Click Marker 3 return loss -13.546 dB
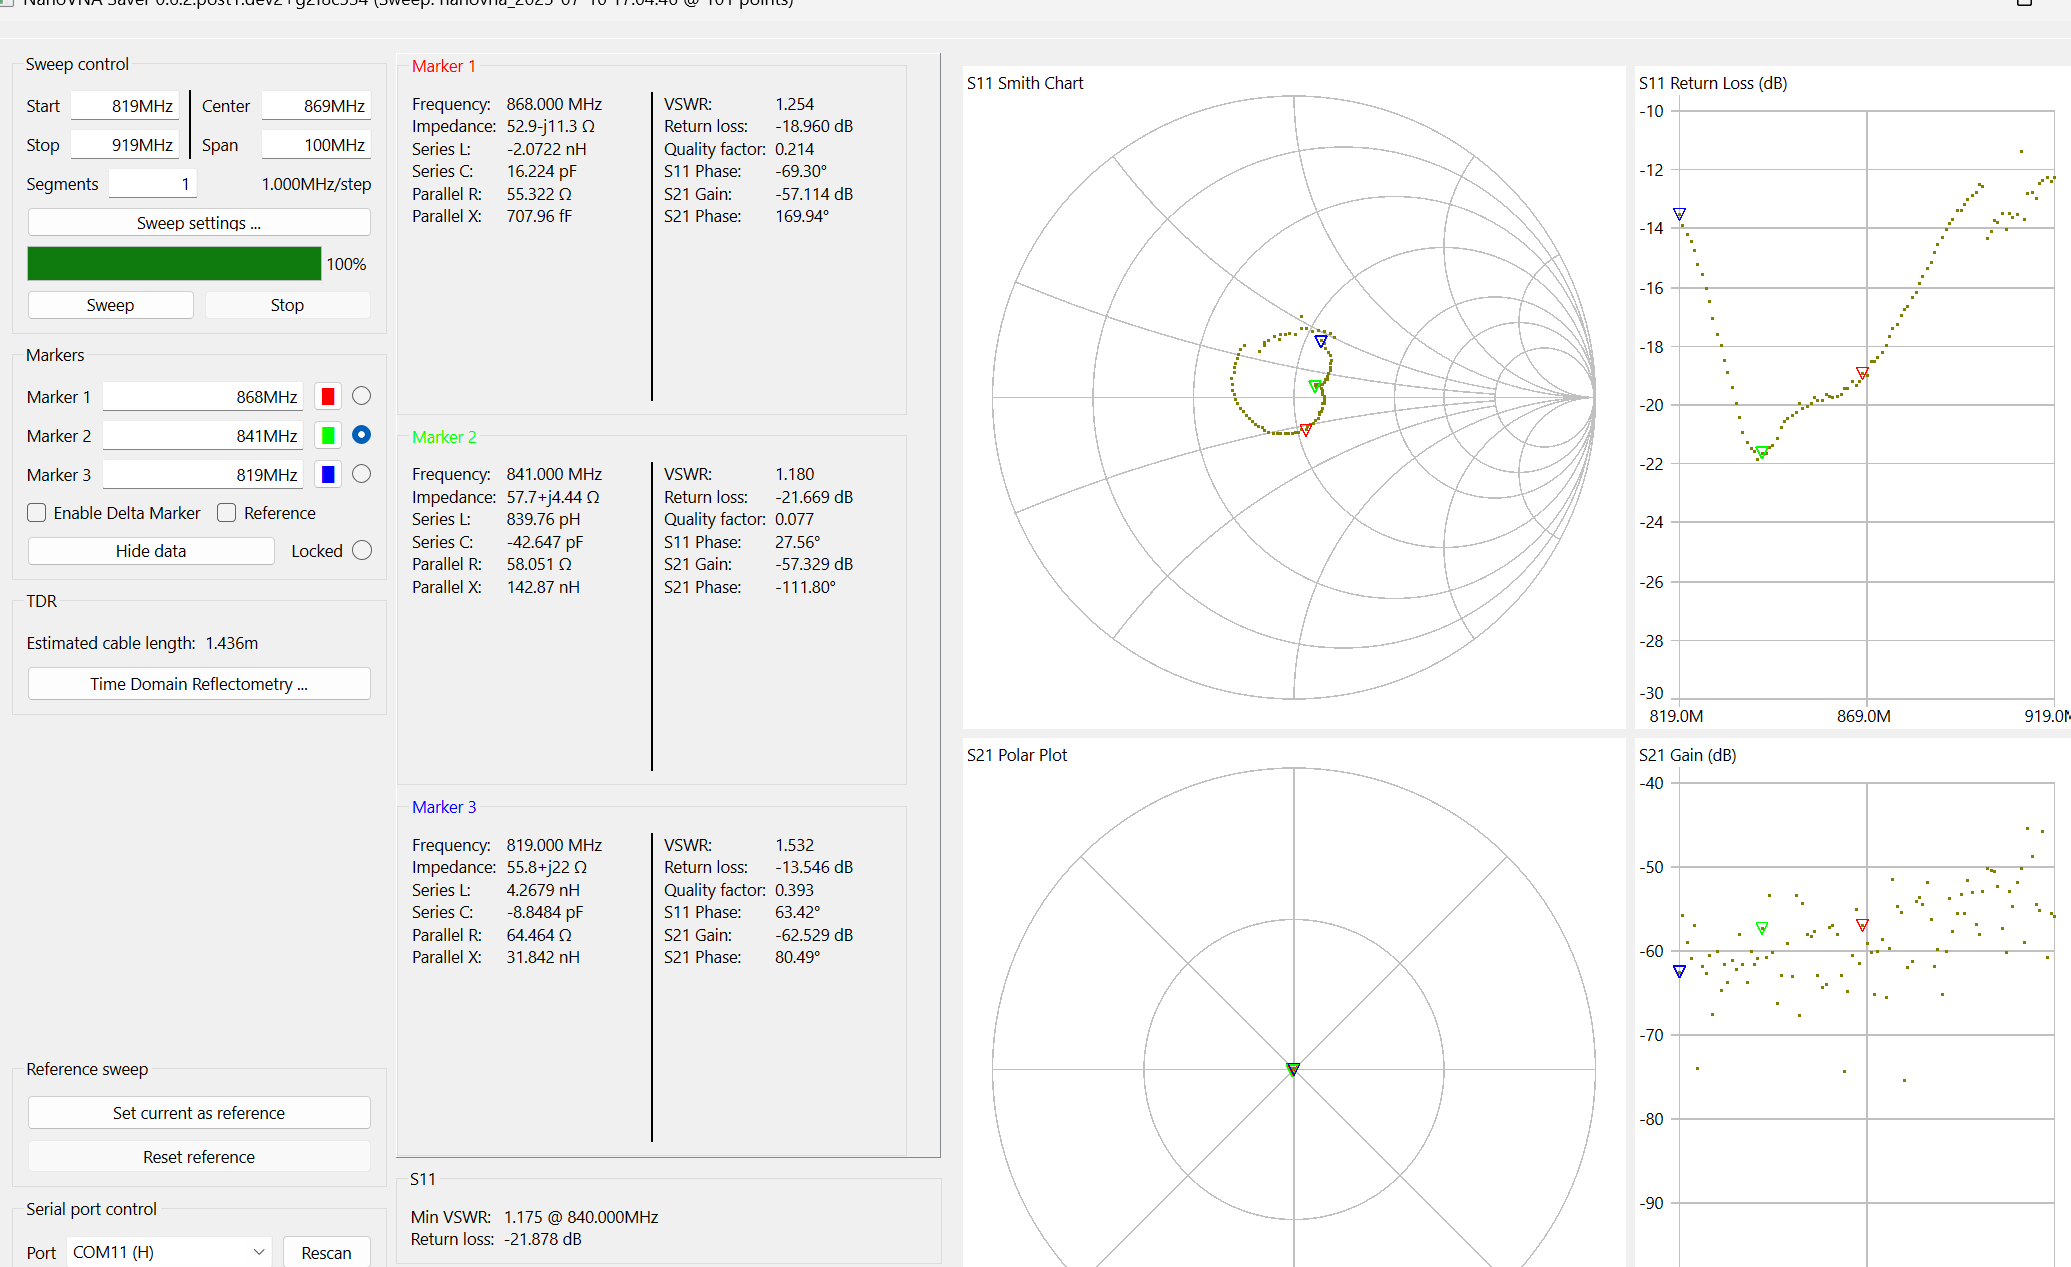This screenshot has width=2071, height=1267. [x=814, y=867]
